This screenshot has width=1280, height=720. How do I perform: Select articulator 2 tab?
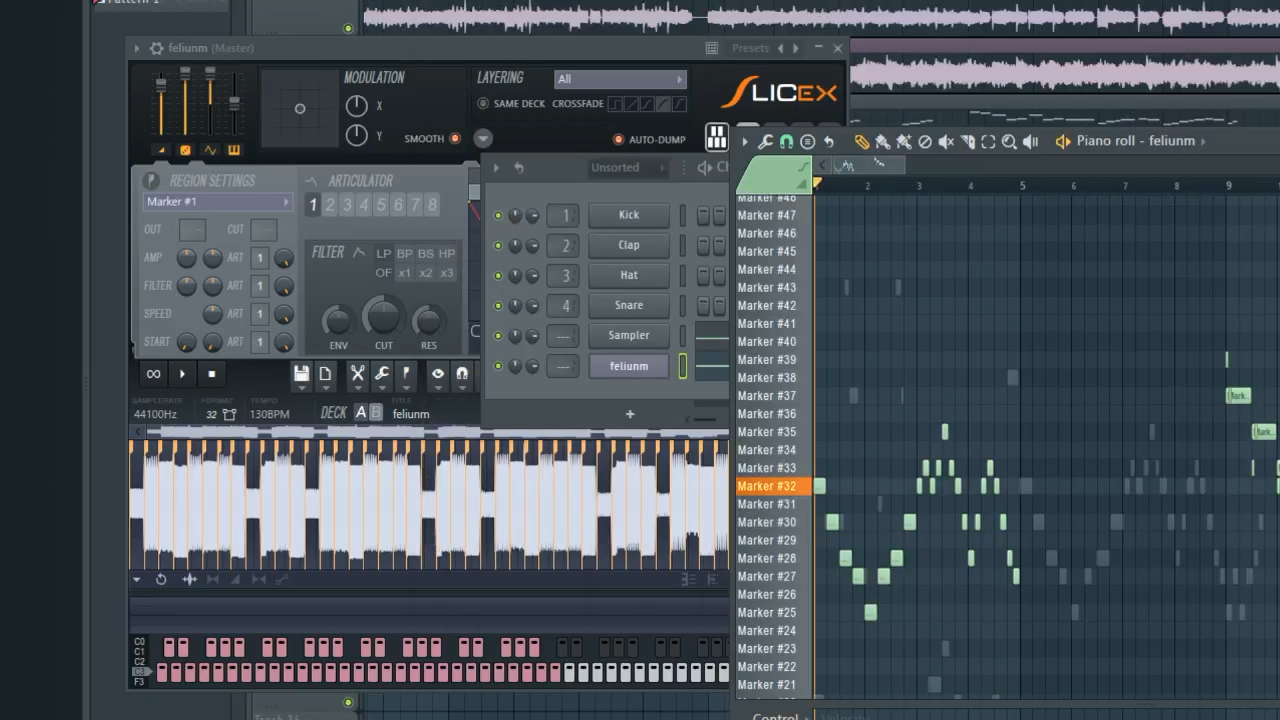coord(330,205)
